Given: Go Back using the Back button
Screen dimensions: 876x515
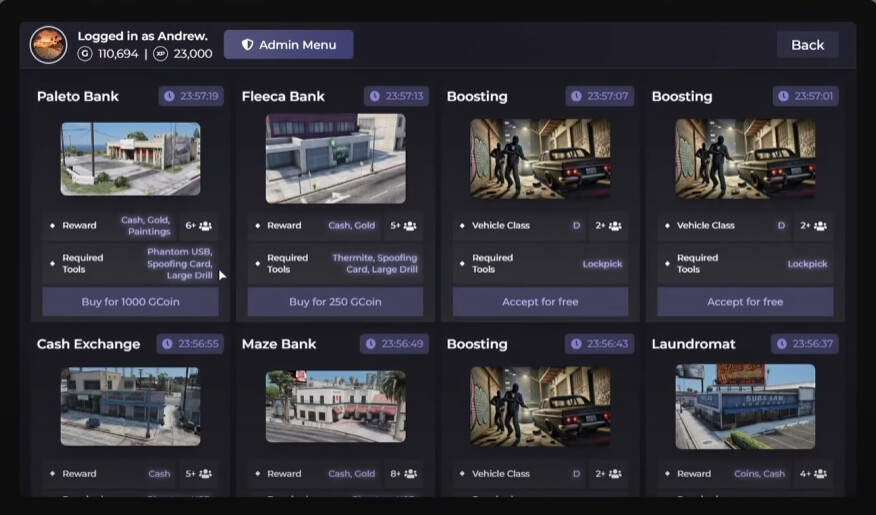Looking at the screenshot, I should point(807,45).
